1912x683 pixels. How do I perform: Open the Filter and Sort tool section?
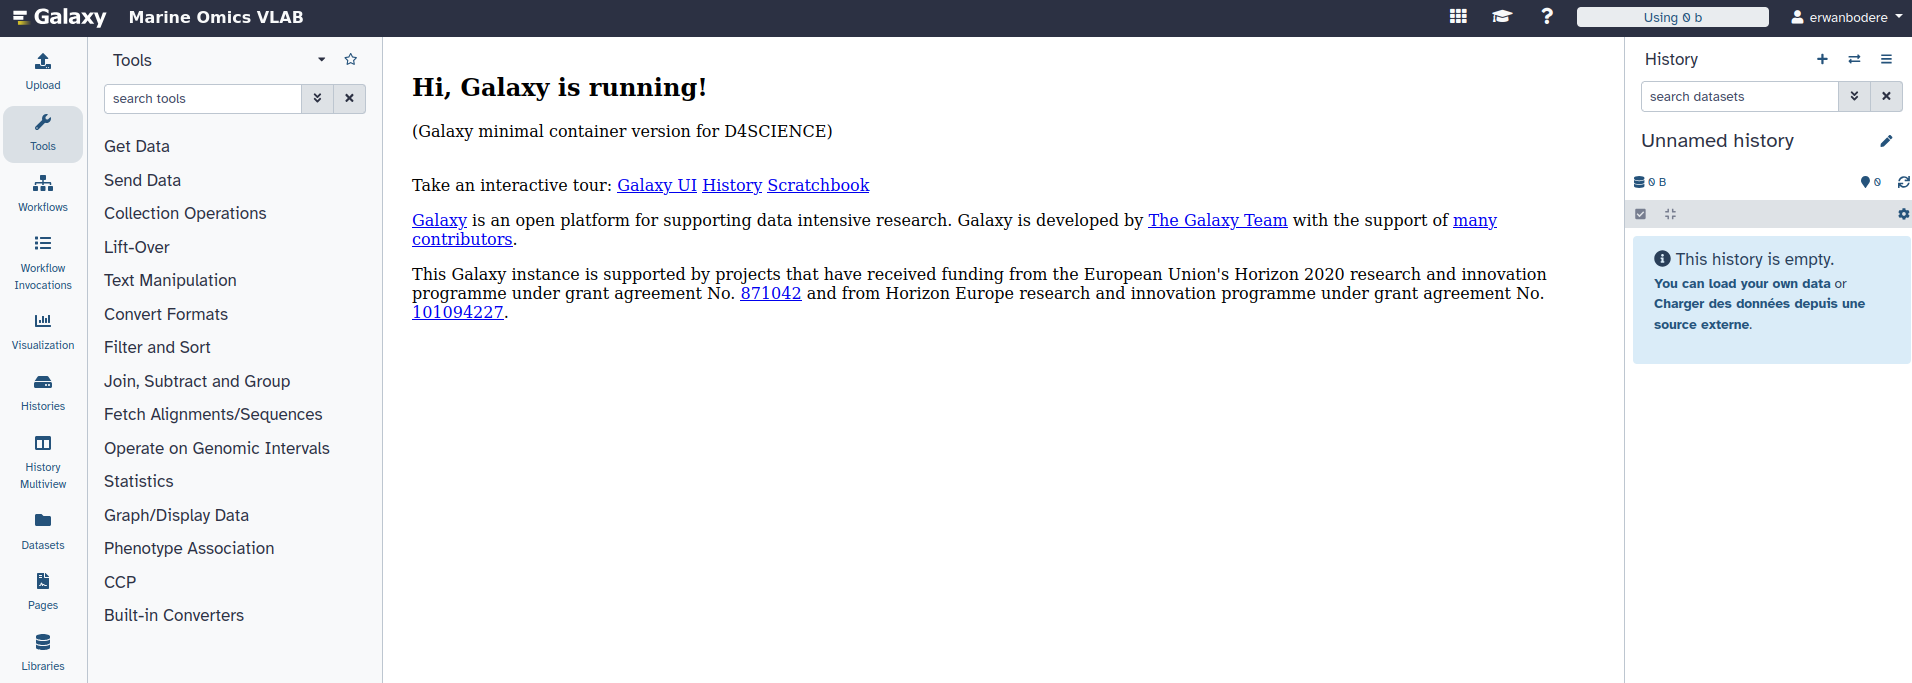pyautogui.click(x=157, y=347)
